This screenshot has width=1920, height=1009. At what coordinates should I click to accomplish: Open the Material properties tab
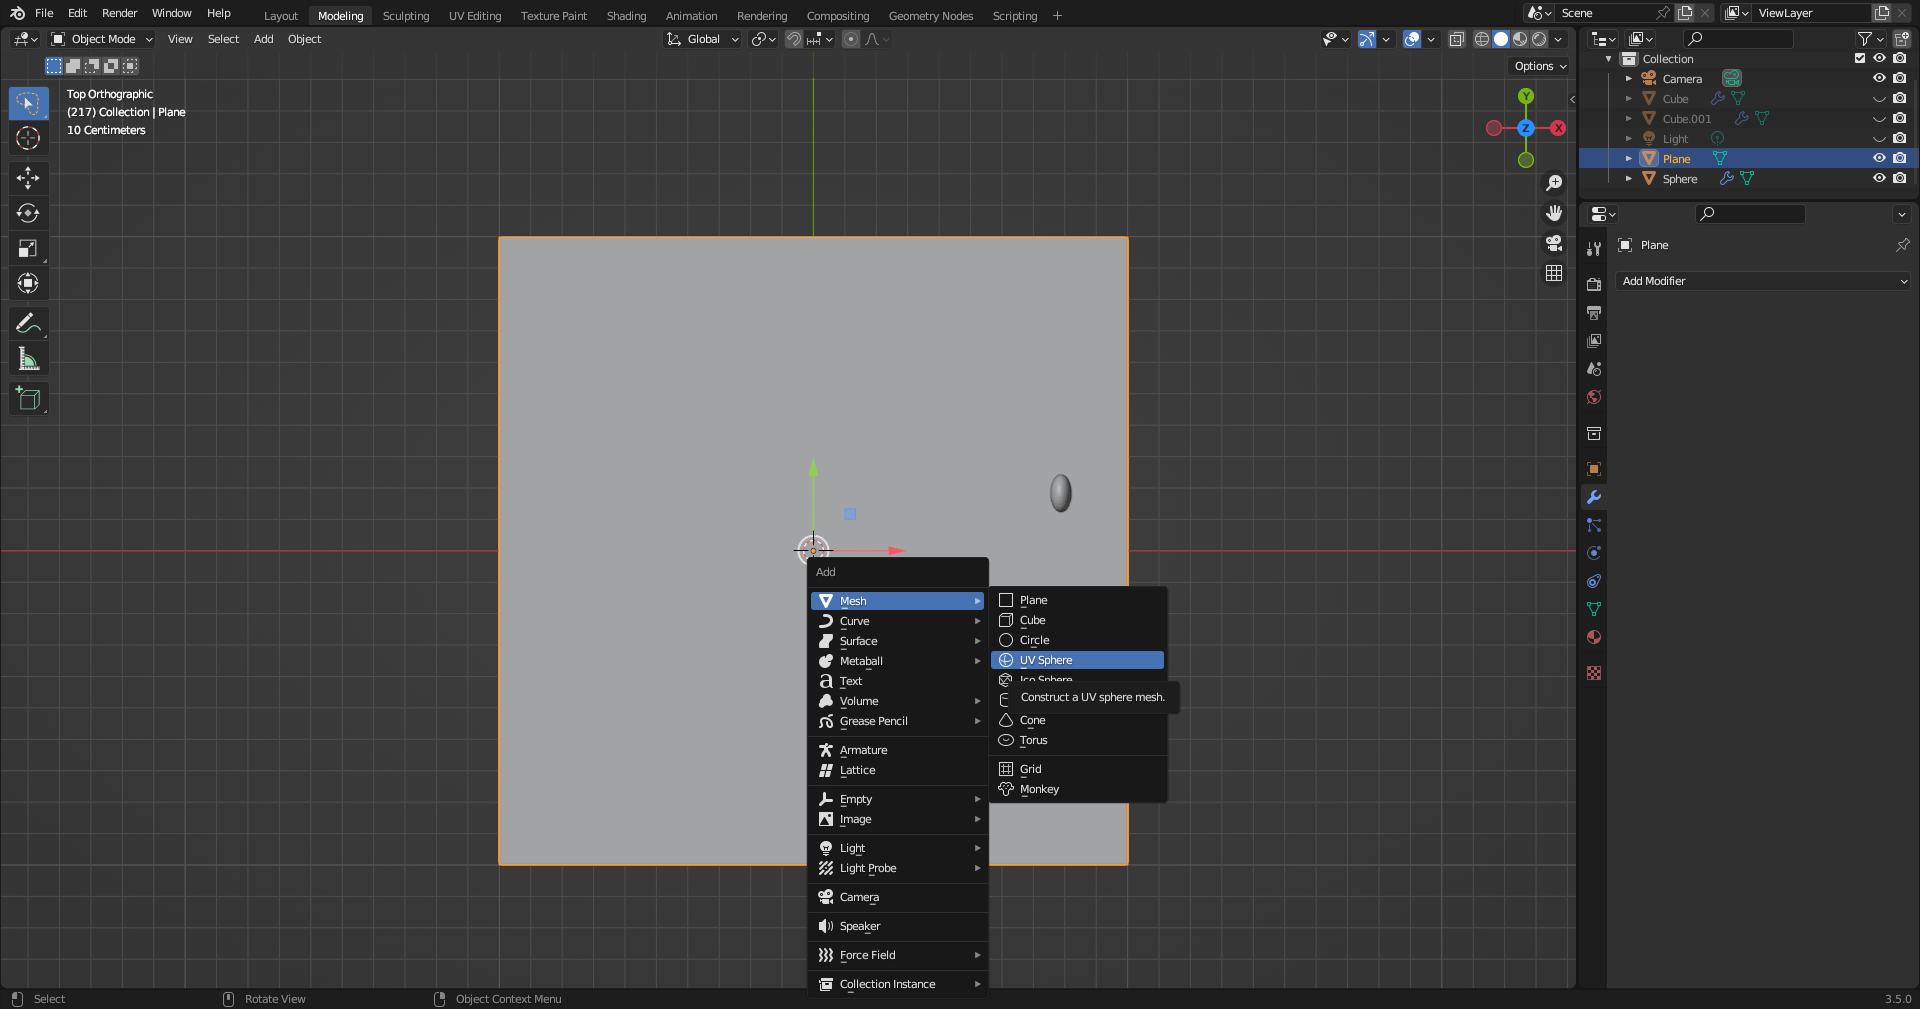tap(1594, 637)
